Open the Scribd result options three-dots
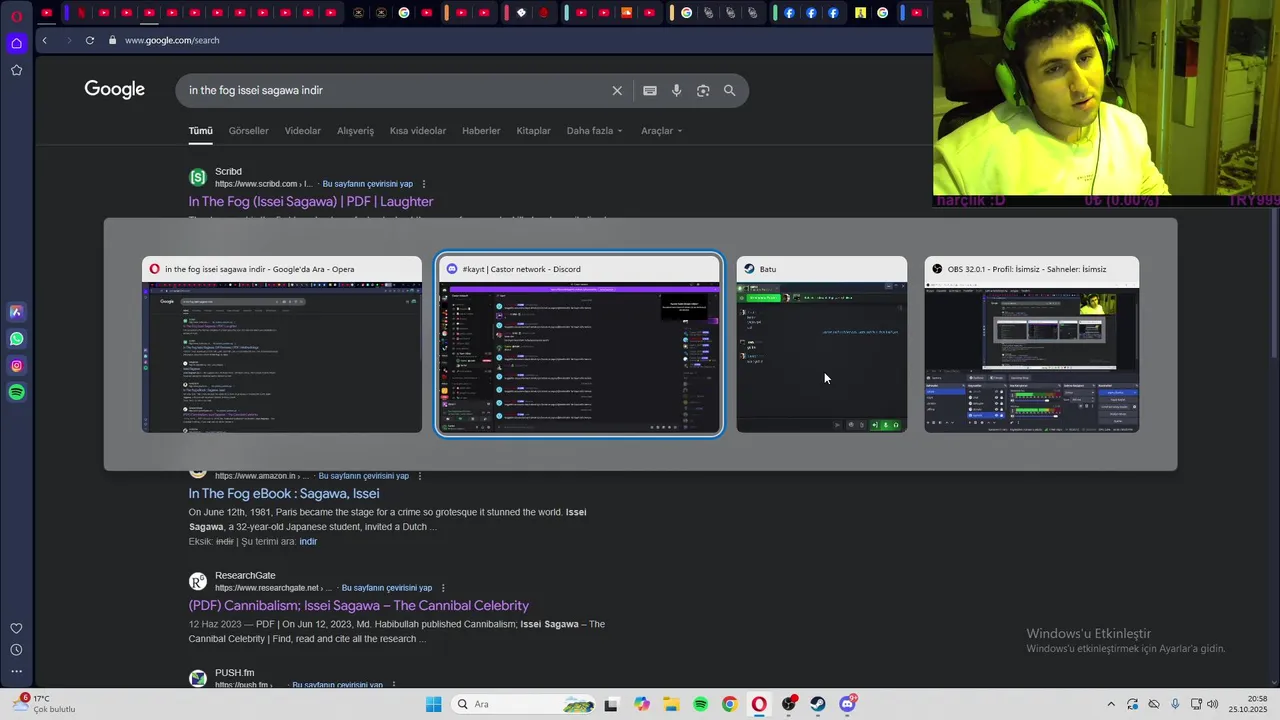The height and width of the screenshot is (720, 1280). [424, 184]
